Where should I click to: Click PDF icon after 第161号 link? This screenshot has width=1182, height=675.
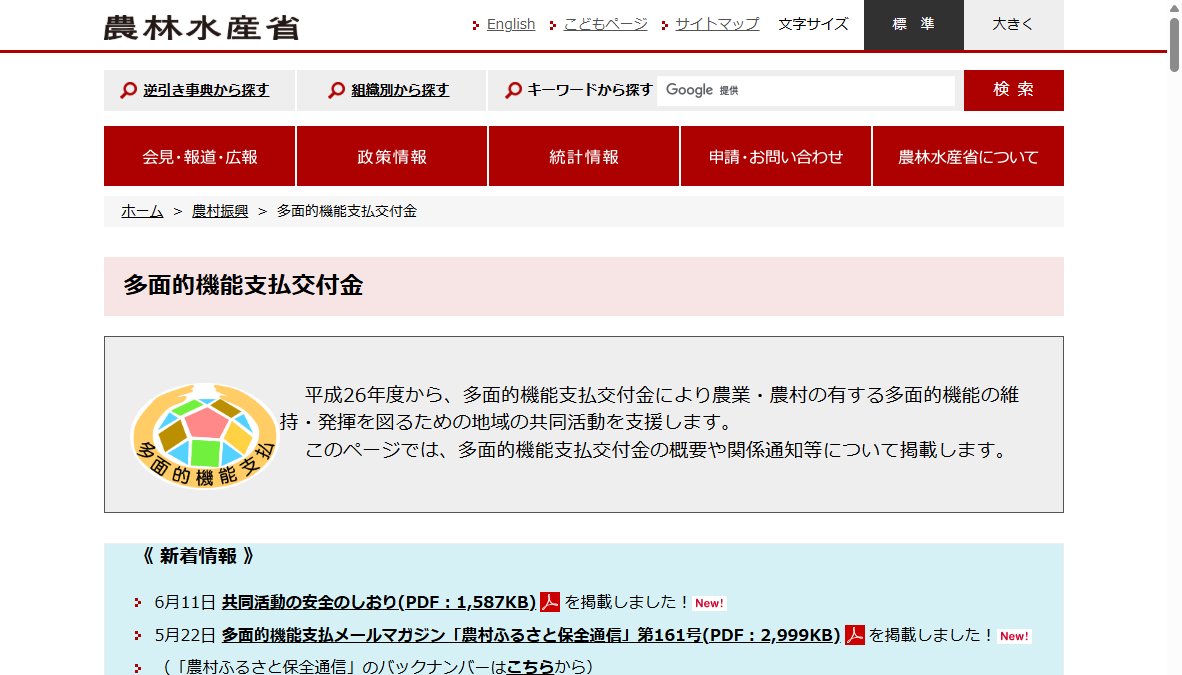(854, 635)
